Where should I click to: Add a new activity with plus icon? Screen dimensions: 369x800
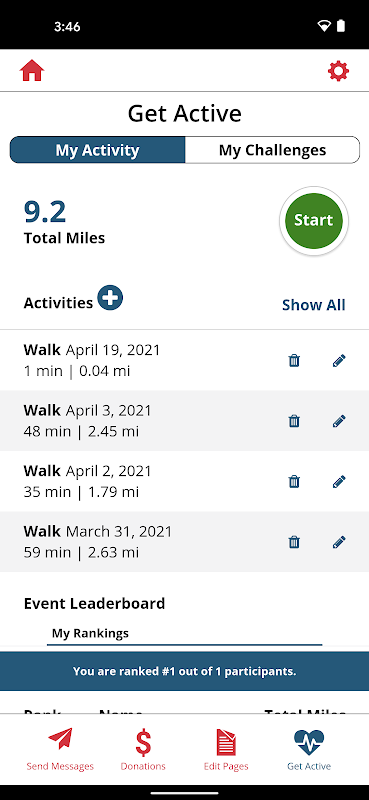(110, 298)
